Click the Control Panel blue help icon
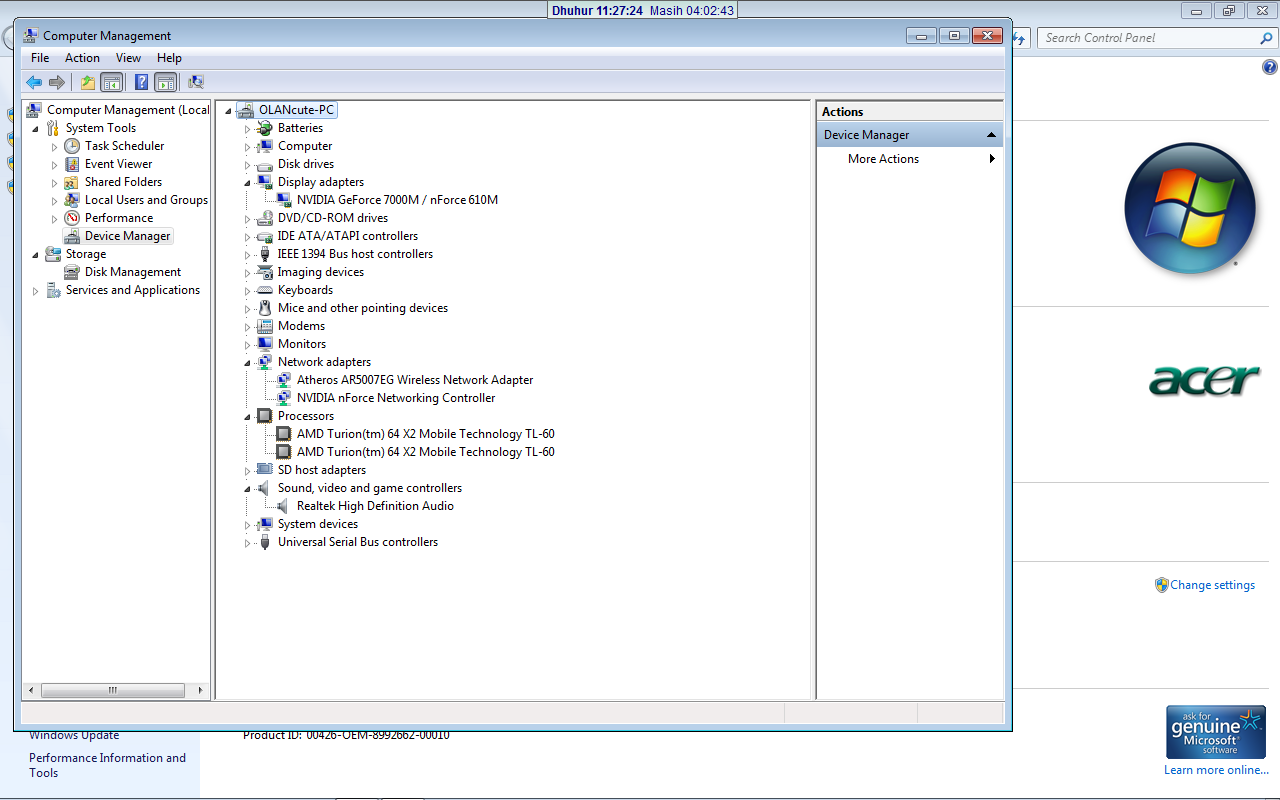Screen dimensions: 1280x800 (1270, 68)
